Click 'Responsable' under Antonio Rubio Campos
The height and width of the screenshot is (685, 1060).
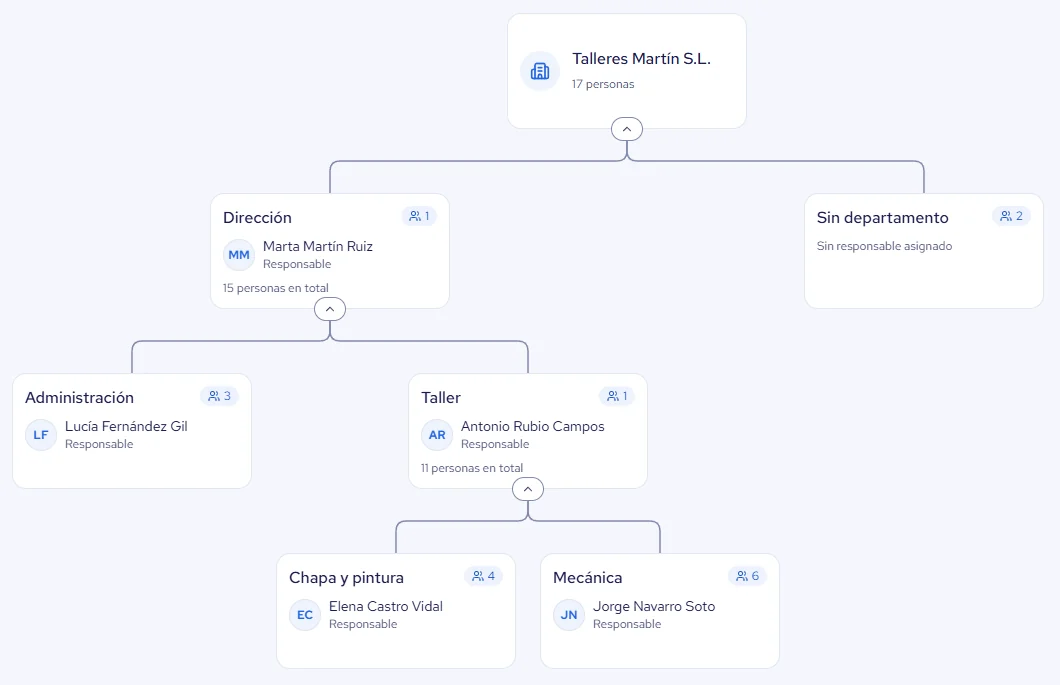click(496, 444)
